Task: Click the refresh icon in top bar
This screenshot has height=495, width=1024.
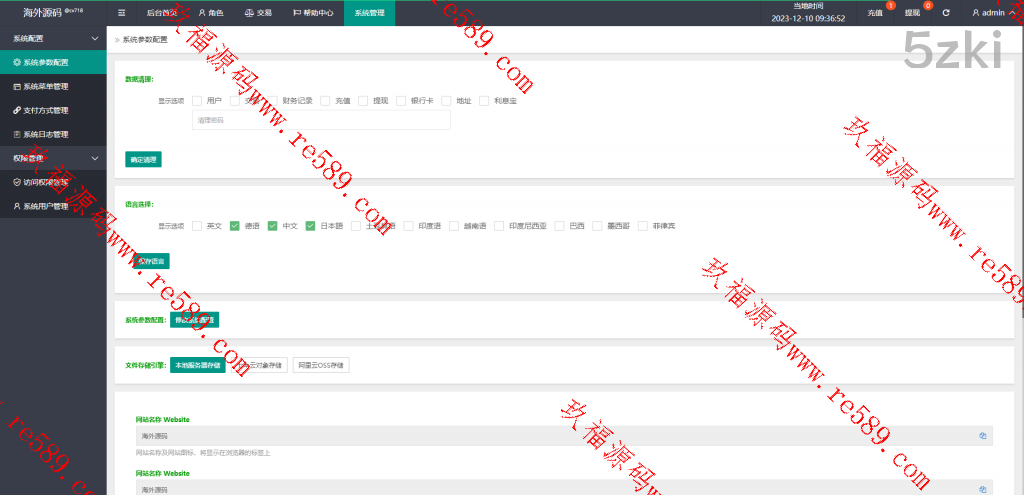Action: pos(946,13)
